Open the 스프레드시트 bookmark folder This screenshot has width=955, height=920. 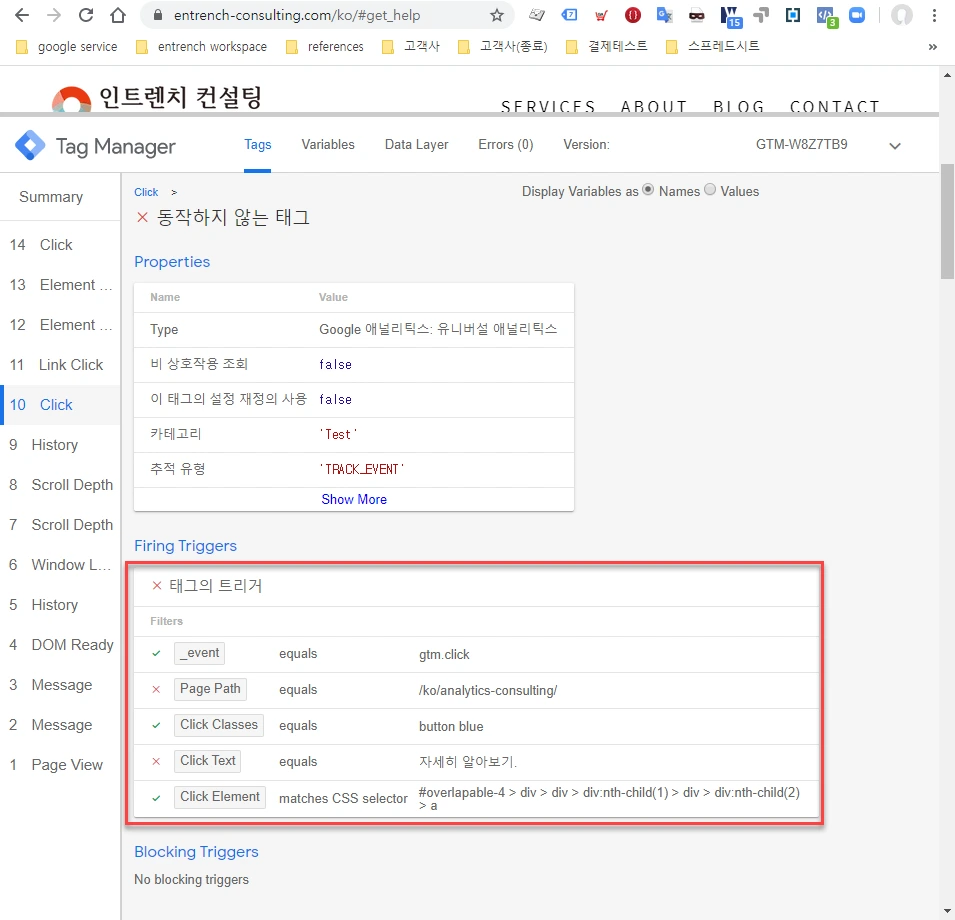tap(713, 47)
